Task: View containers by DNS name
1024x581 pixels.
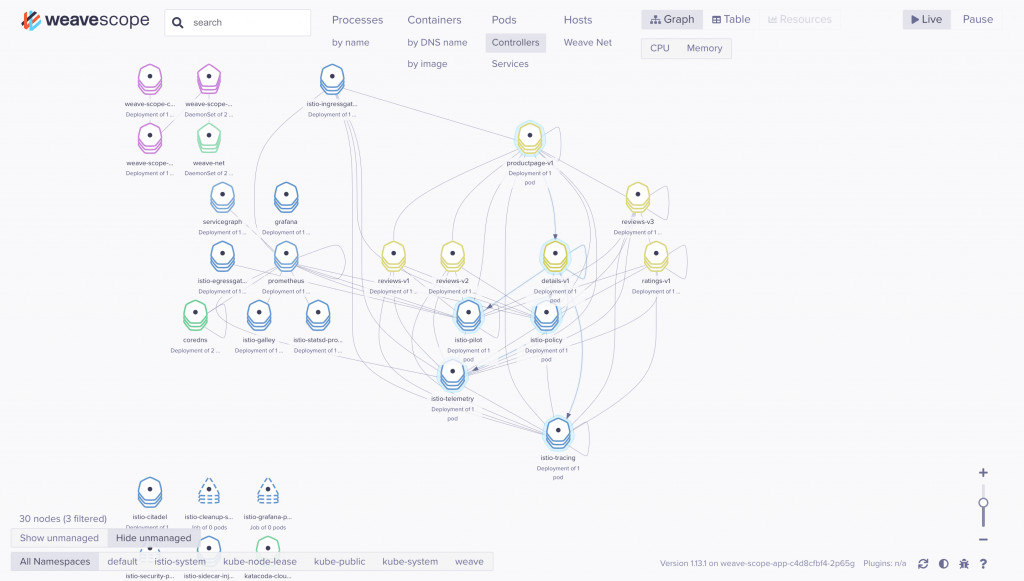Action: (x=437, y=42)
